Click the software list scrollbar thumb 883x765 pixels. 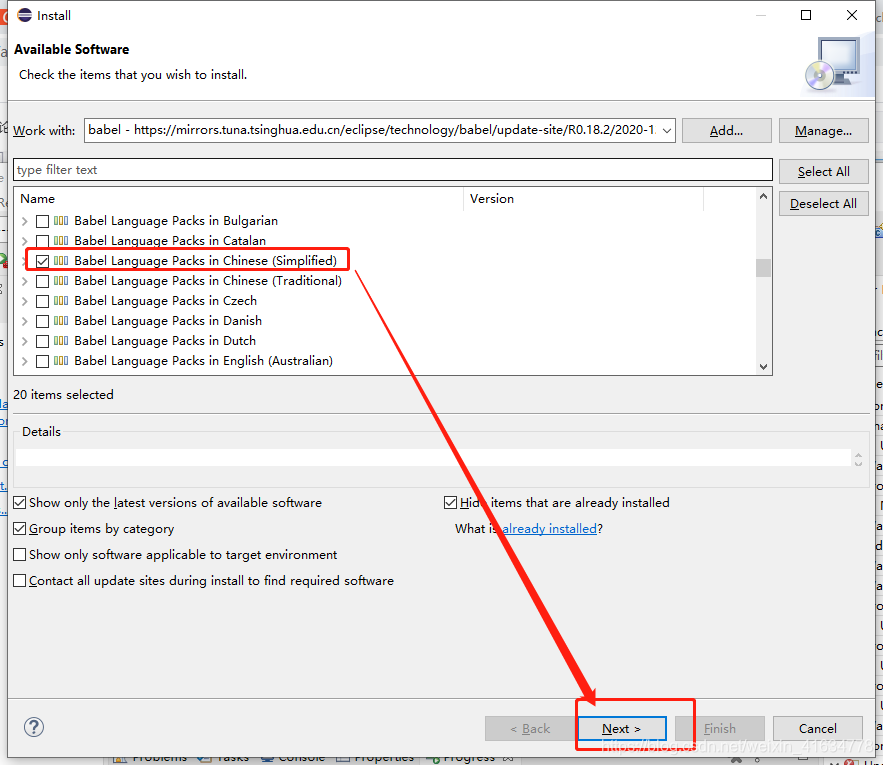(763, 268)
